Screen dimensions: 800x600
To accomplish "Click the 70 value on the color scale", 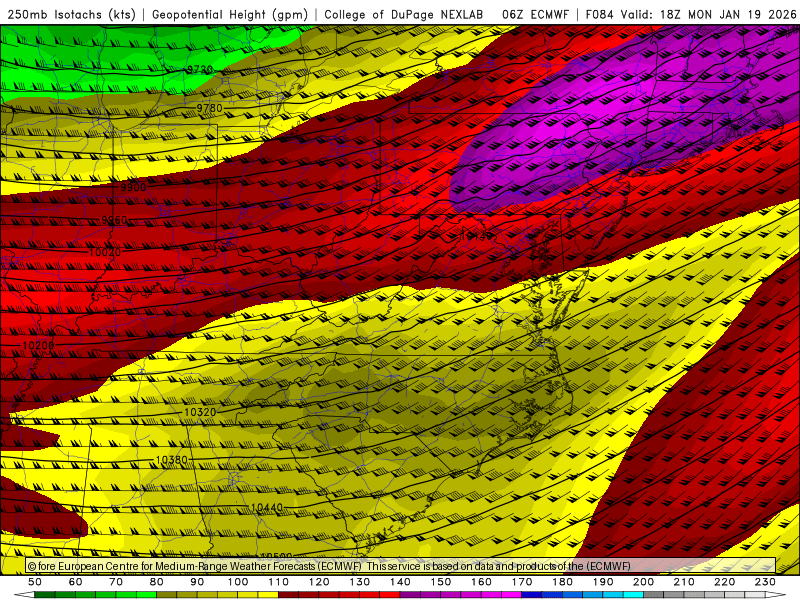I will point(116,582).
